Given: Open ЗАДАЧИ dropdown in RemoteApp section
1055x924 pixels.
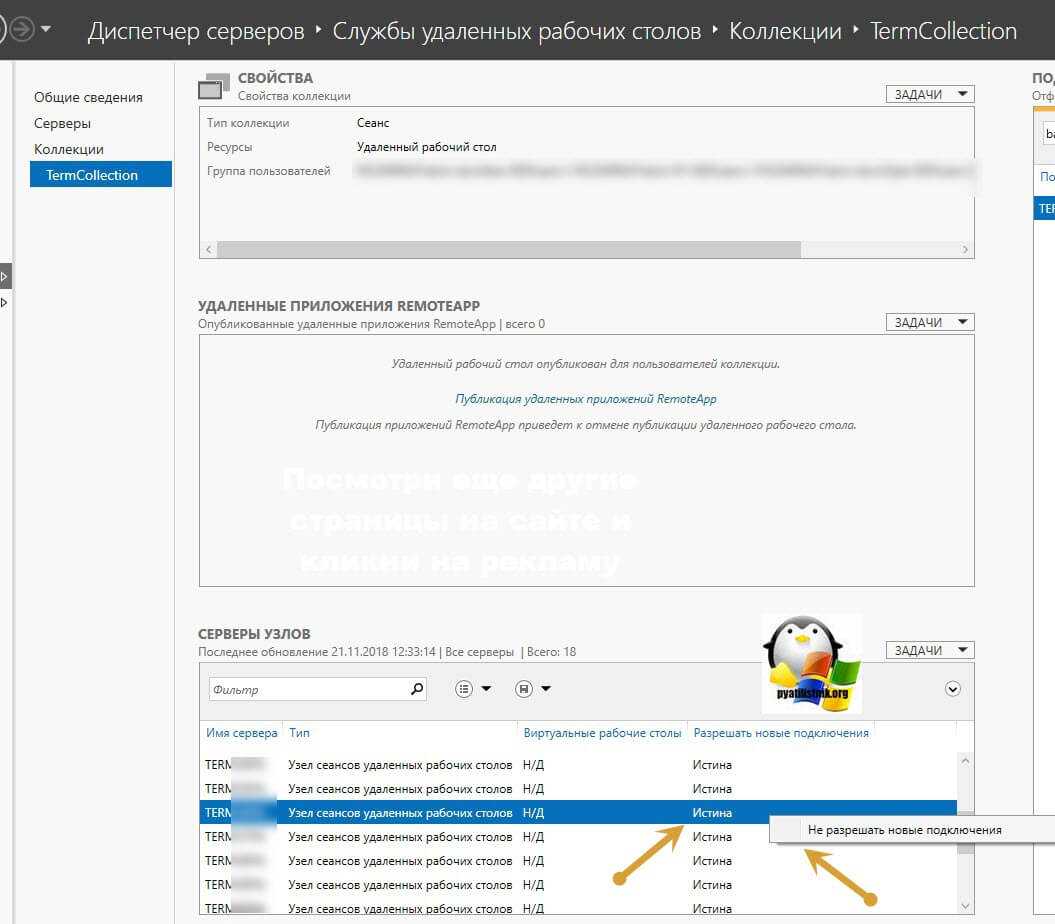Looking at the screenshot, I should click(x=929, y=322).
